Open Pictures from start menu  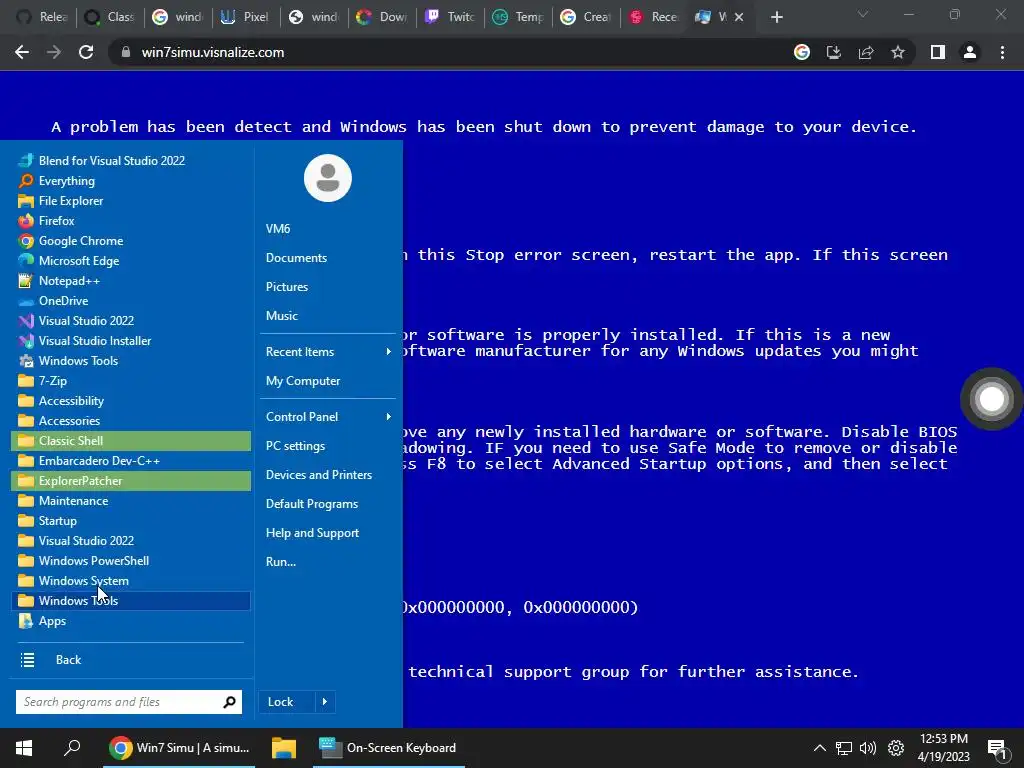coord(327,287)
